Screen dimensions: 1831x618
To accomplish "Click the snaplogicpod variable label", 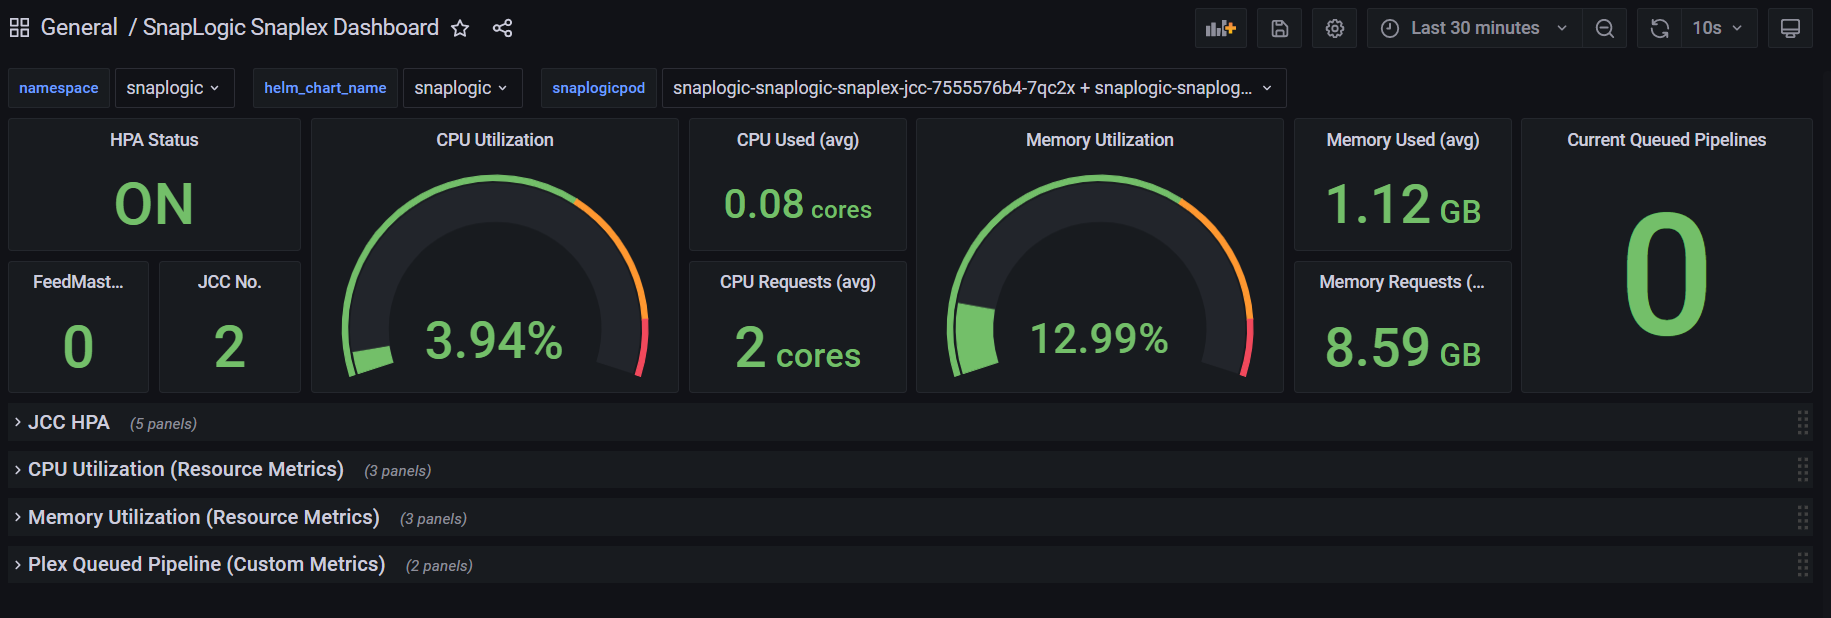I will pos(599,88).
